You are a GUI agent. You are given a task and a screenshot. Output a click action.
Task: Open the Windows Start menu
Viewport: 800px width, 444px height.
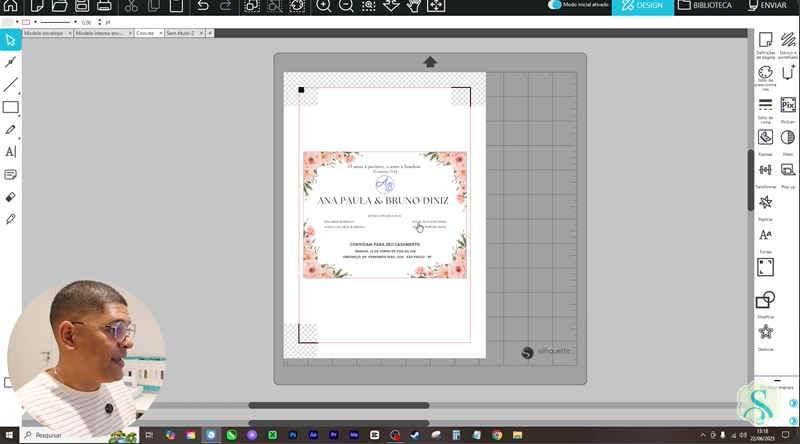pos(9,435)
